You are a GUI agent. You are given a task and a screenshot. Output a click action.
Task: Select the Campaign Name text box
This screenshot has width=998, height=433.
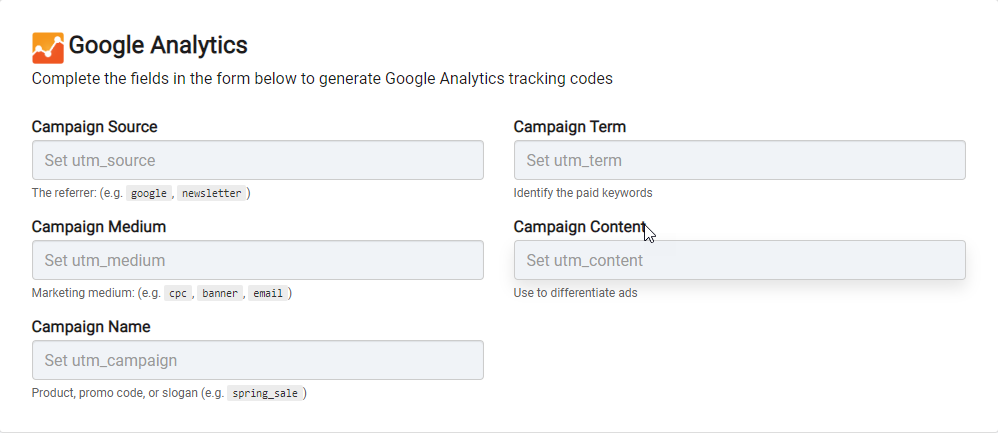tap(258, 360)
